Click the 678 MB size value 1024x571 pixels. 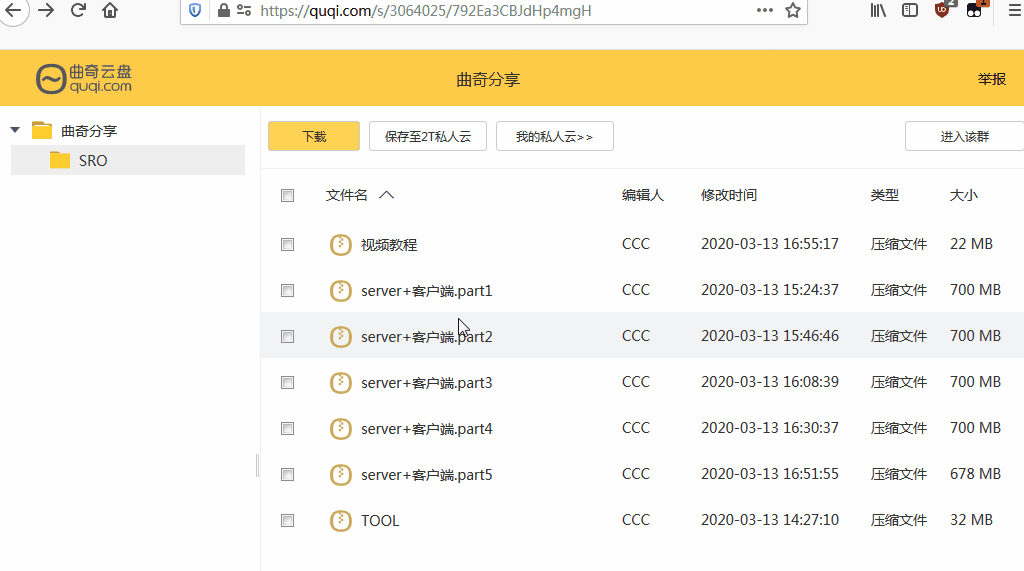975,474
